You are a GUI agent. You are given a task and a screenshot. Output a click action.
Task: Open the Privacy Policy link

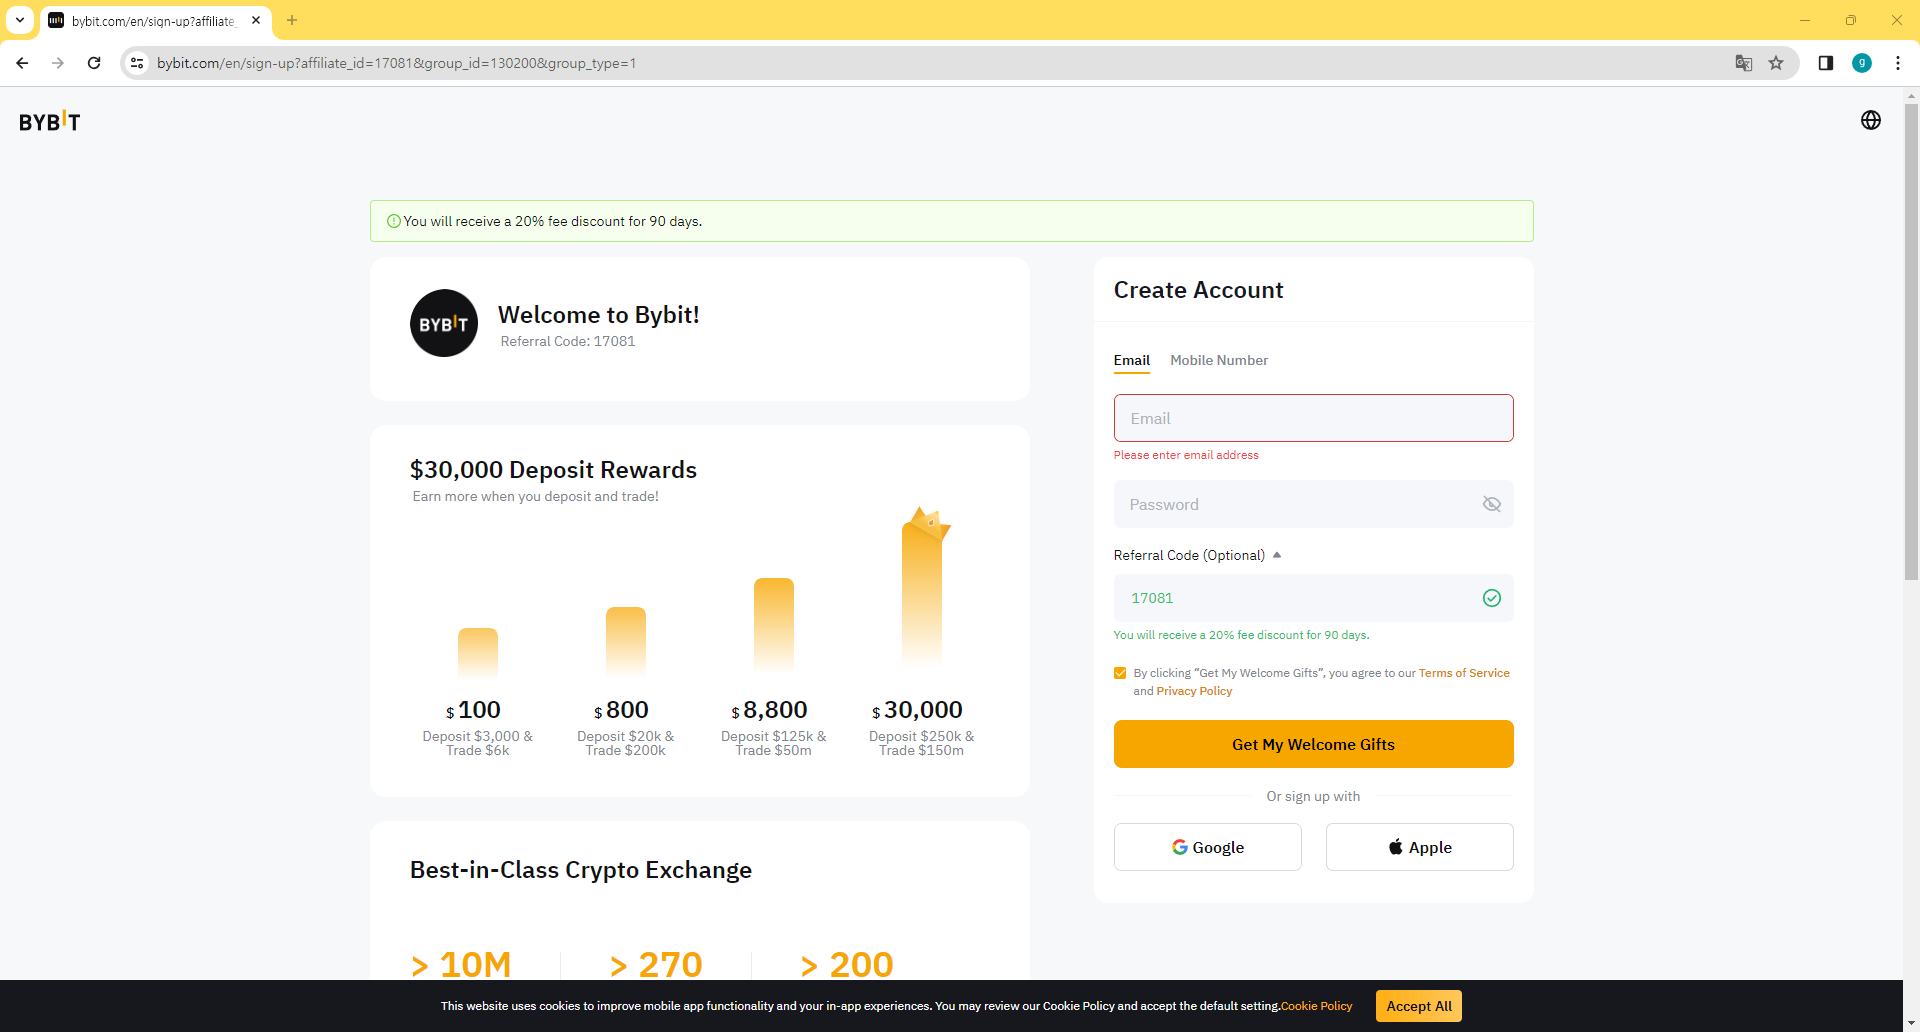coord(1194,691)
